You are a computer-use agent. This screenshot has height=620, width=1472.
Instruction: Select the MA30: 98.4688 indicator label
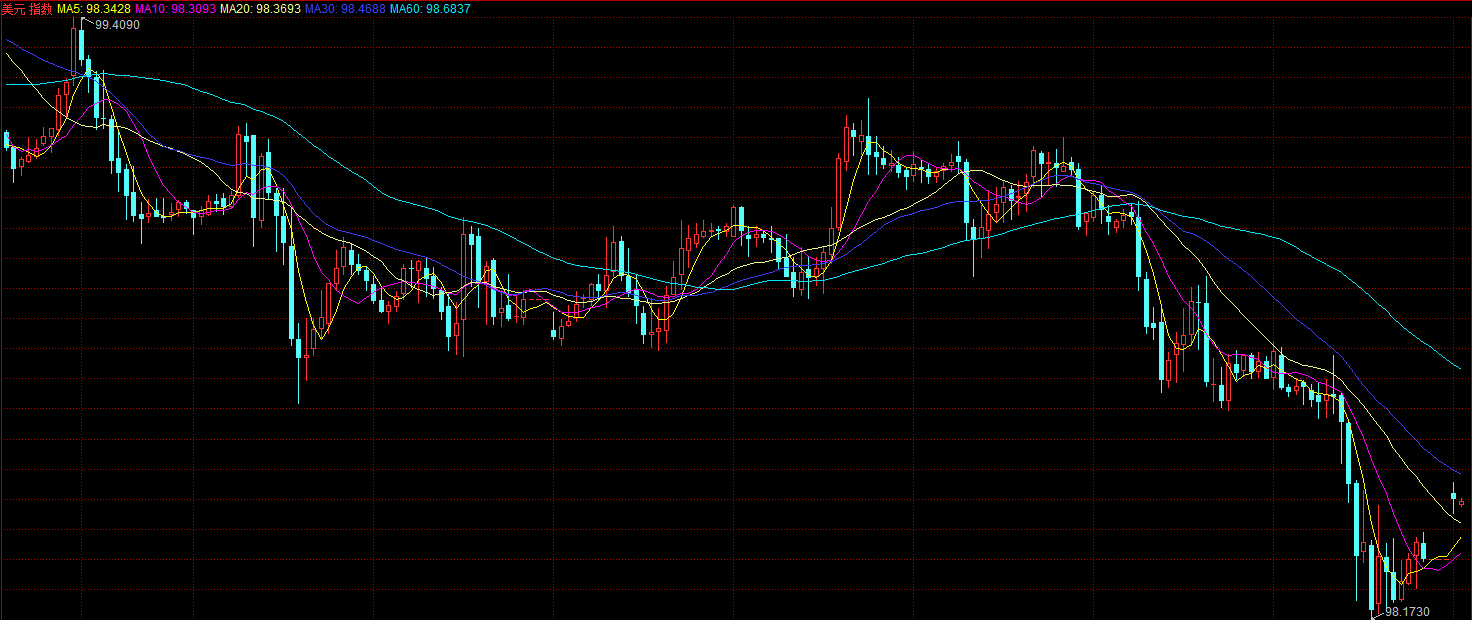tap(345, 8)
